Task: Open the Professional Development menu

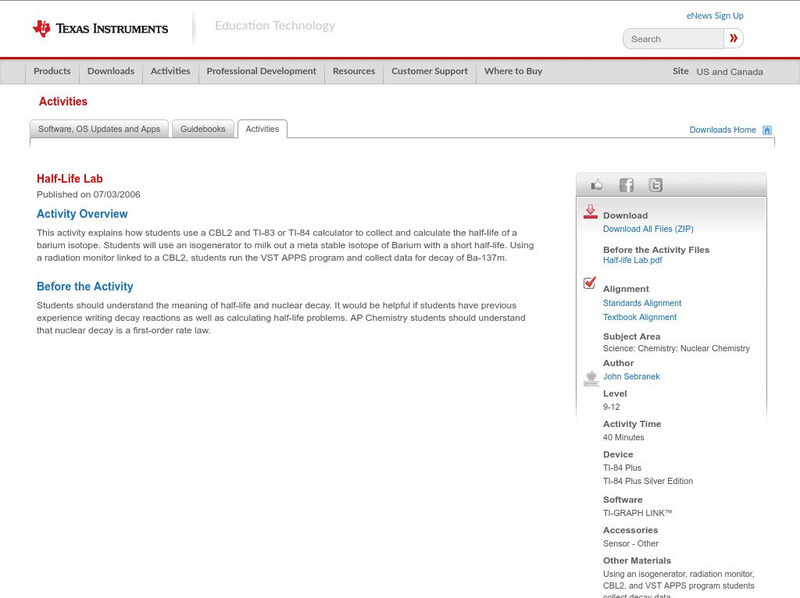Action: tap(261, 71)
